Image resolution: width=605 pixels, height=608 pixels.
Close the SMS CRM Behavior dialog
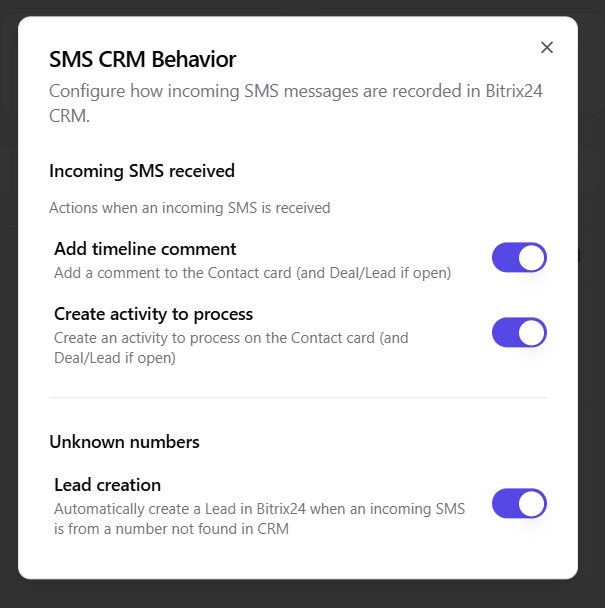pos(546,47)
